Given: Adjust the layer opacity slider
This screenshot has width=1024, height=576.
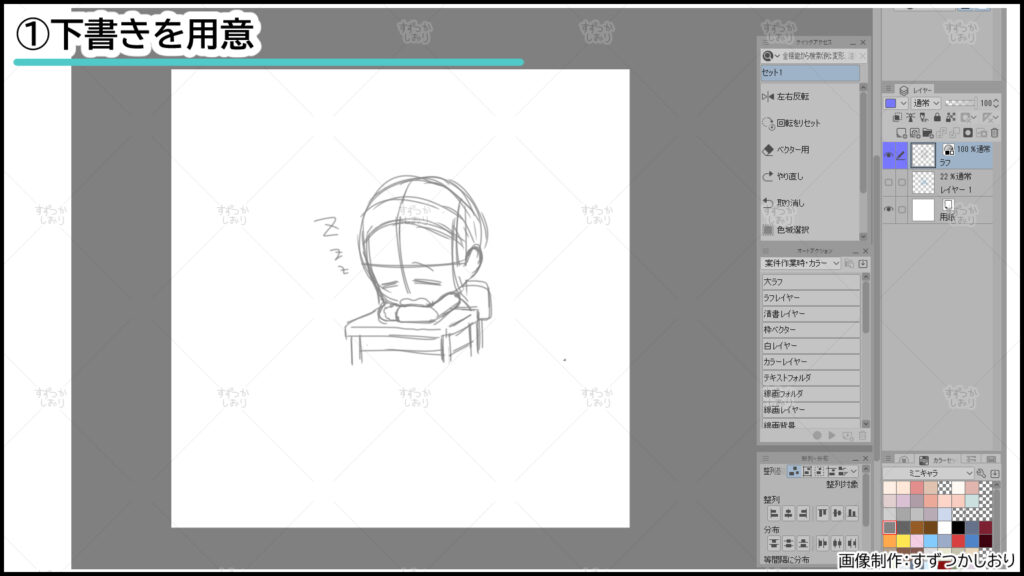Looking at the screenshot, I should coord(961,103).
